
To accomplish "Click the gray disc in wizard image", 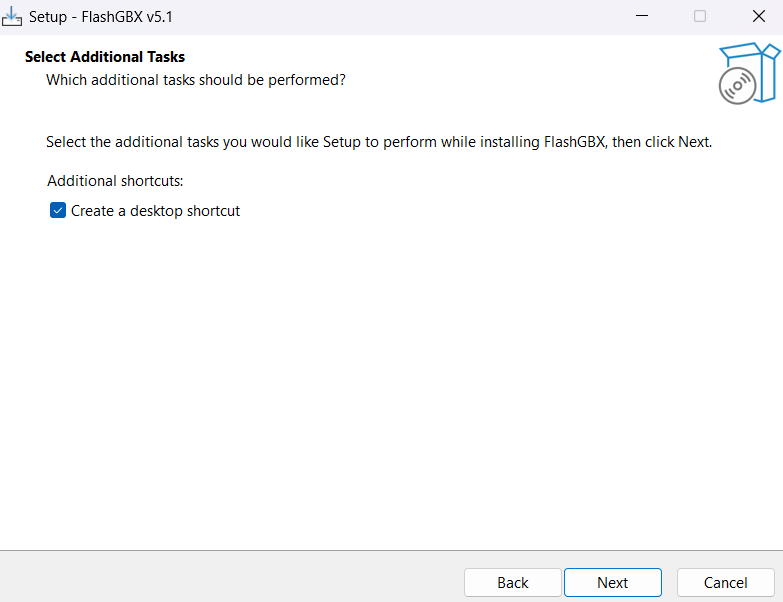I will coord(737,86).
